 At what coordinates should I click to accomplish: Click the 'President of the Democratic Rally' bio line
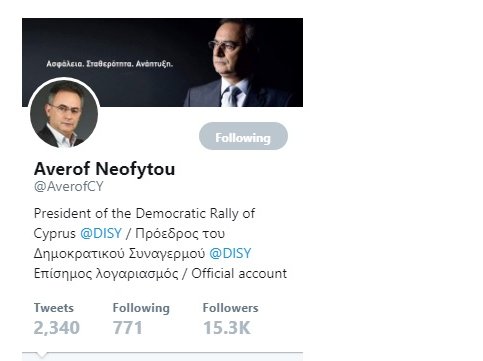144,213
